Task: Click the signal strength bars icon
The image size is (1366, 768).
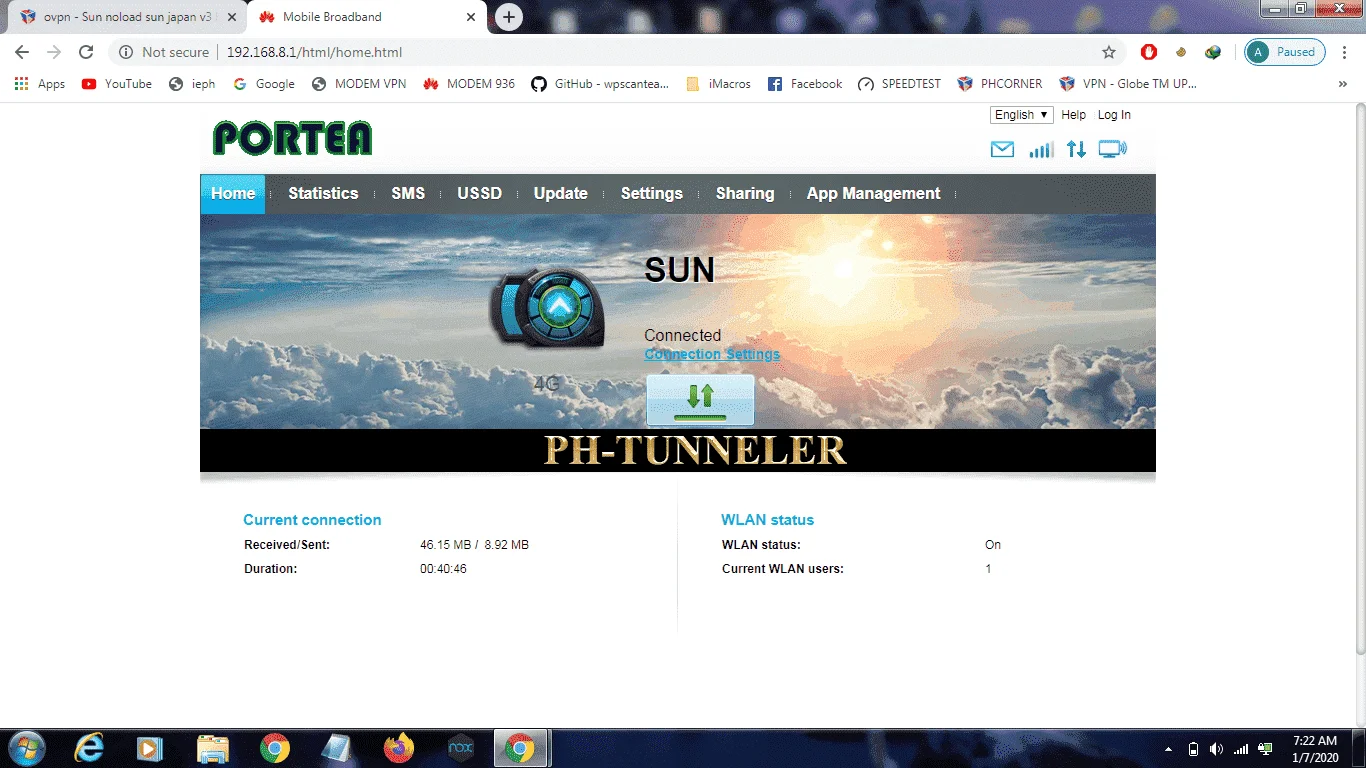Action: pos(1041,149)
